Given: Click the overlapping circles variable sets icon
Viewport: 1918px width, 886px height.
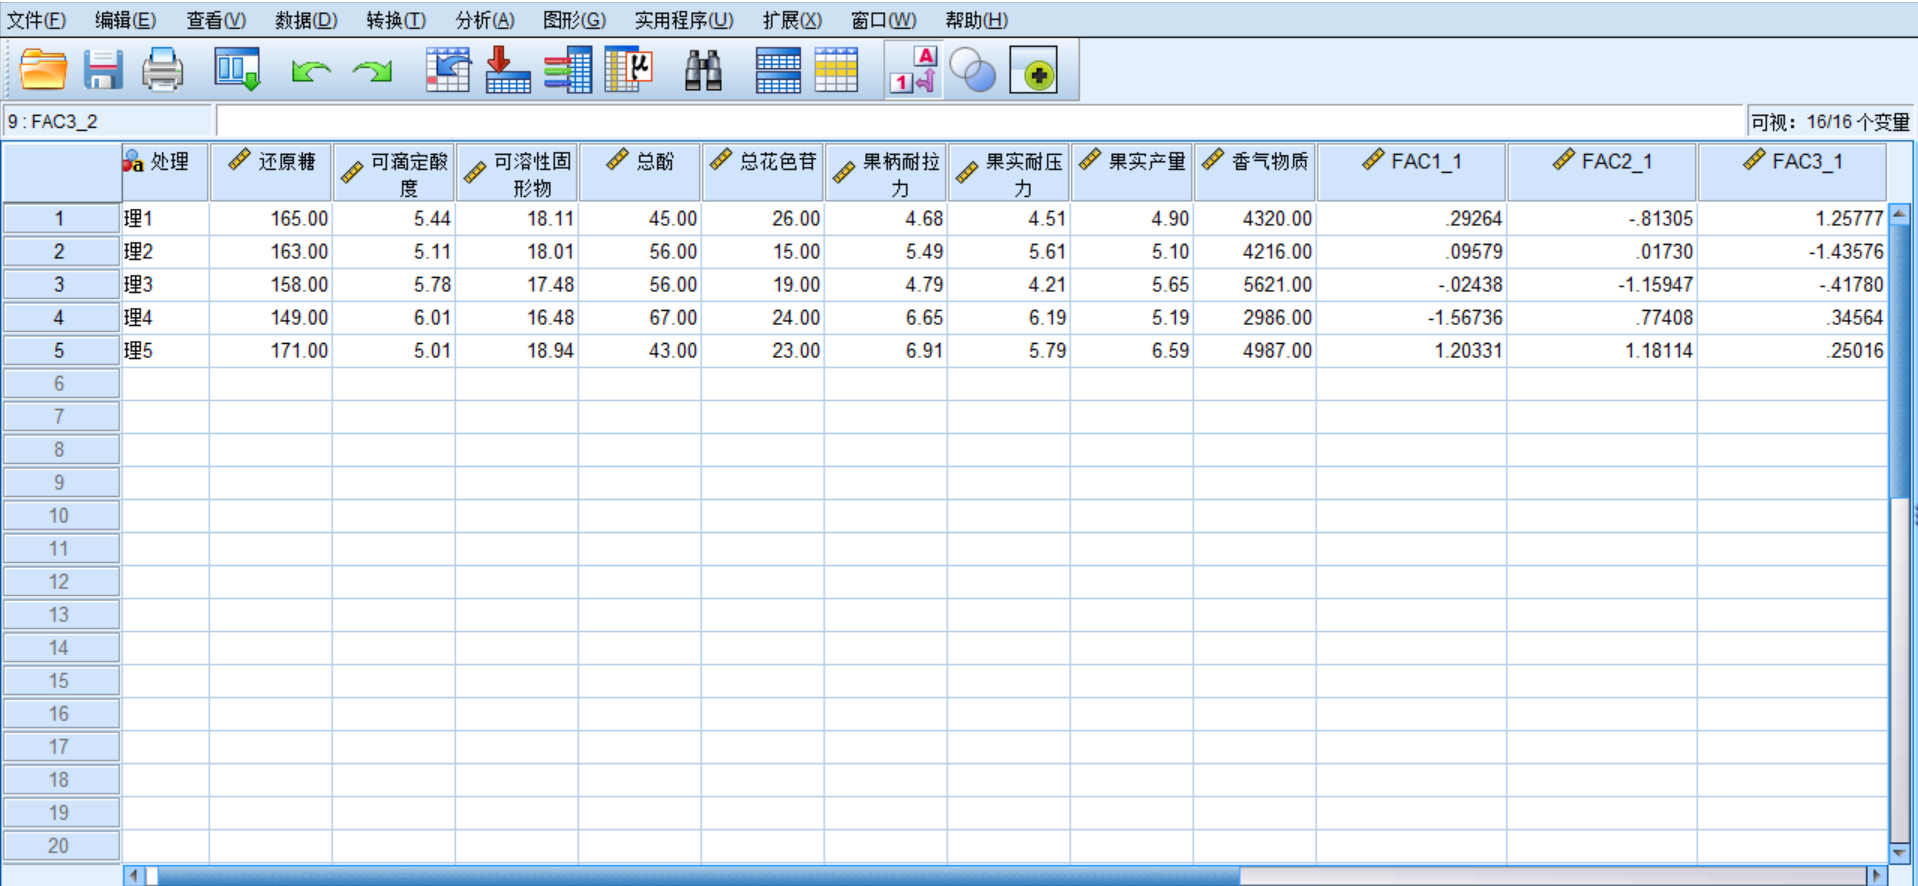Looking at the screenshot, I should [972, 71].
